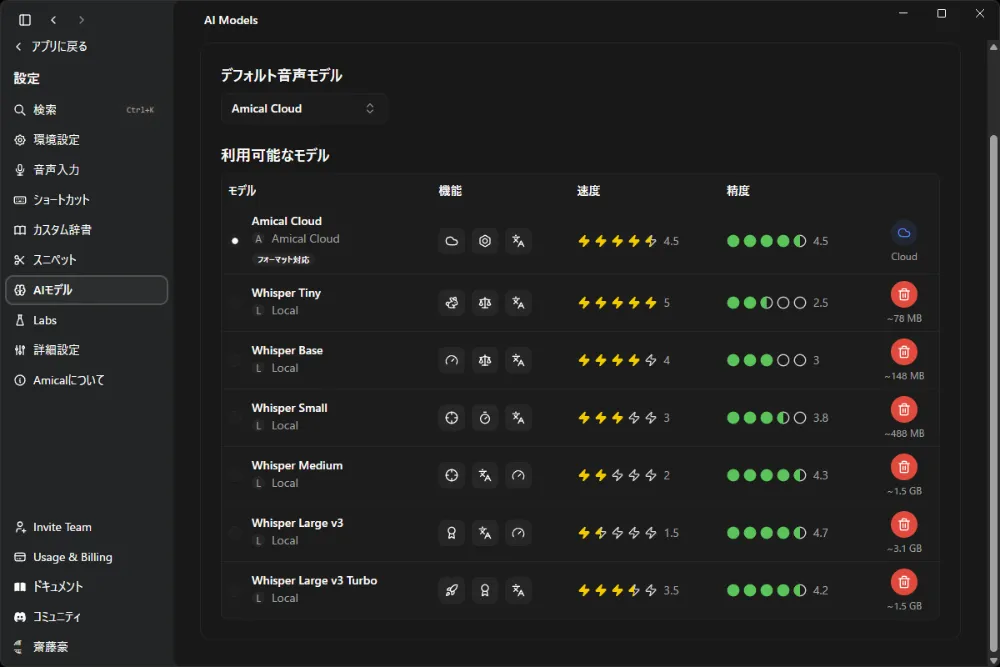
Task: Return to app via アプリに戻る
Action: (51, 47)
